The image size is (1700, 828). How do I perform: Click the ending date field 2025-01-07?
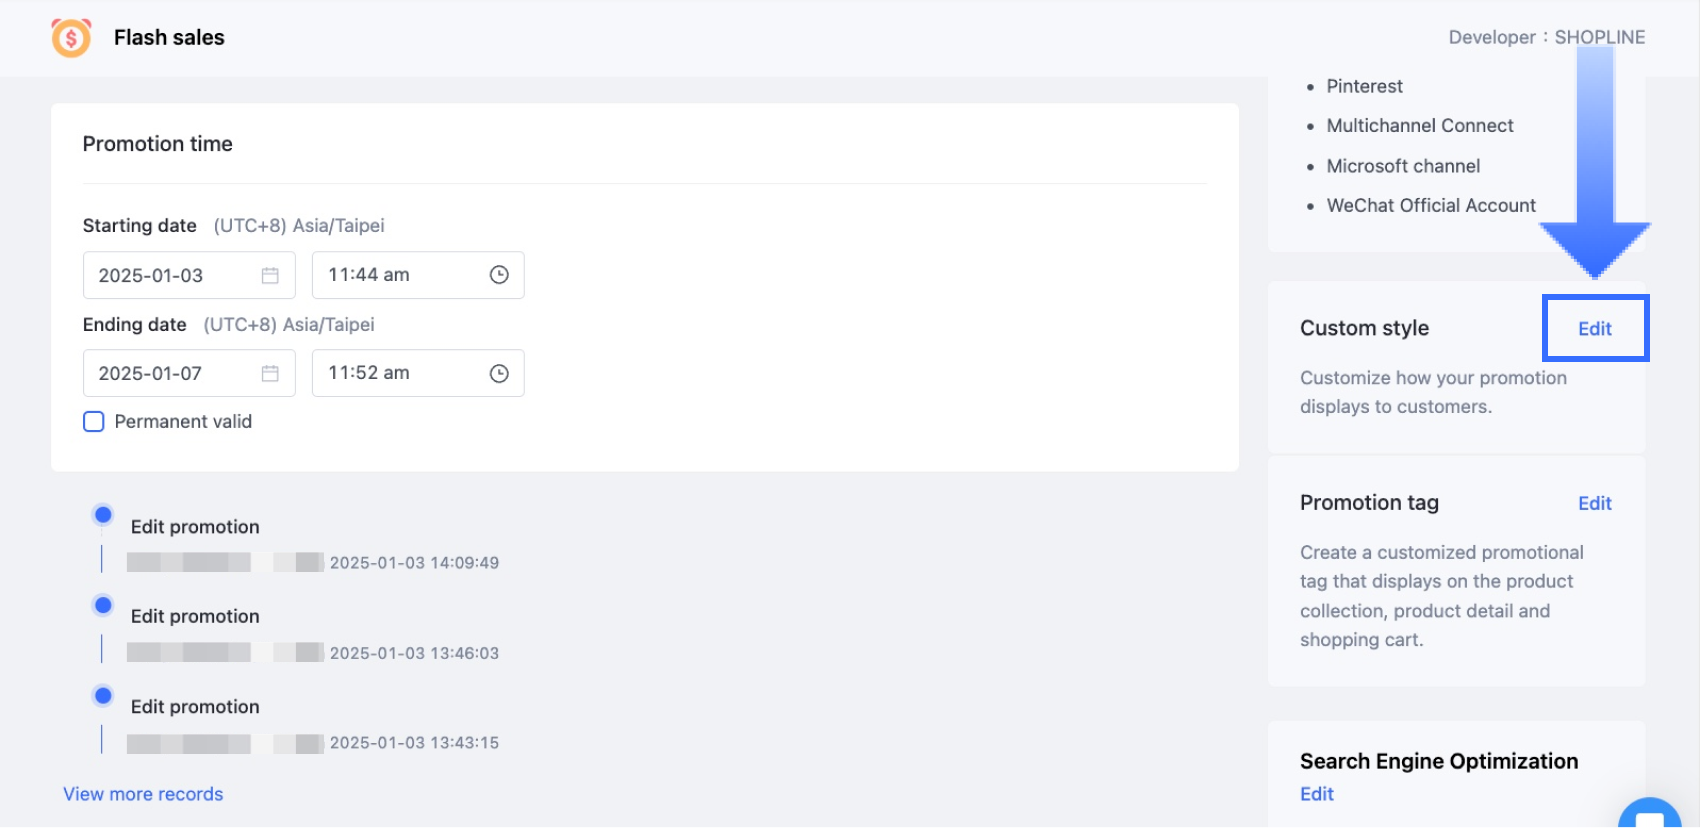(170, 373)
